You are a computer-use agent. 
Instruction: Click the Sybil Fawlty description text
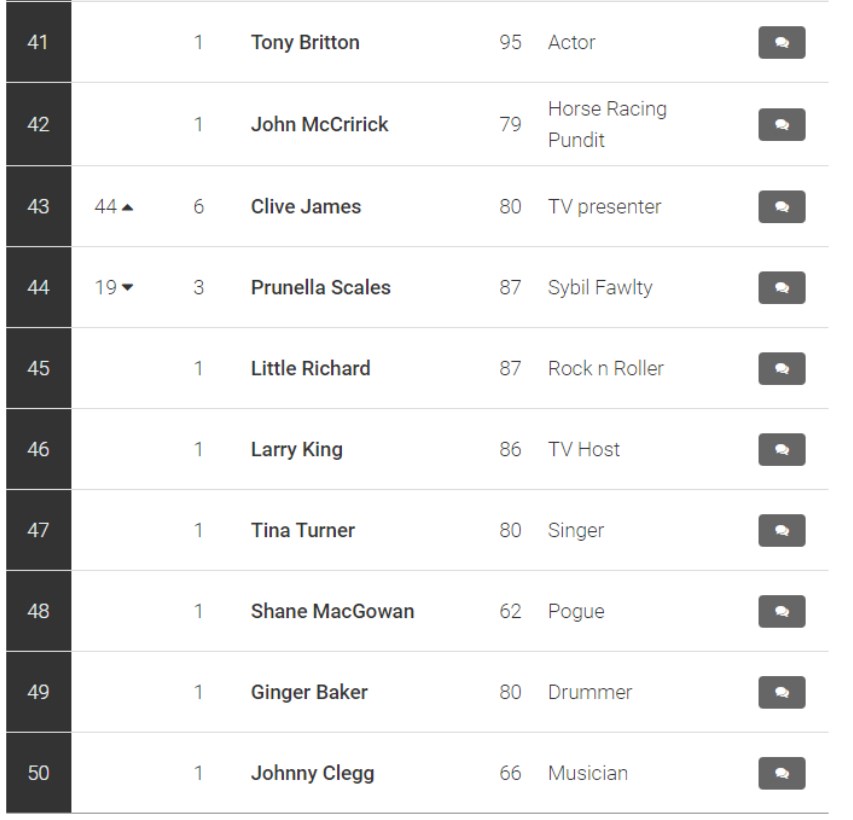pos(600,288)
